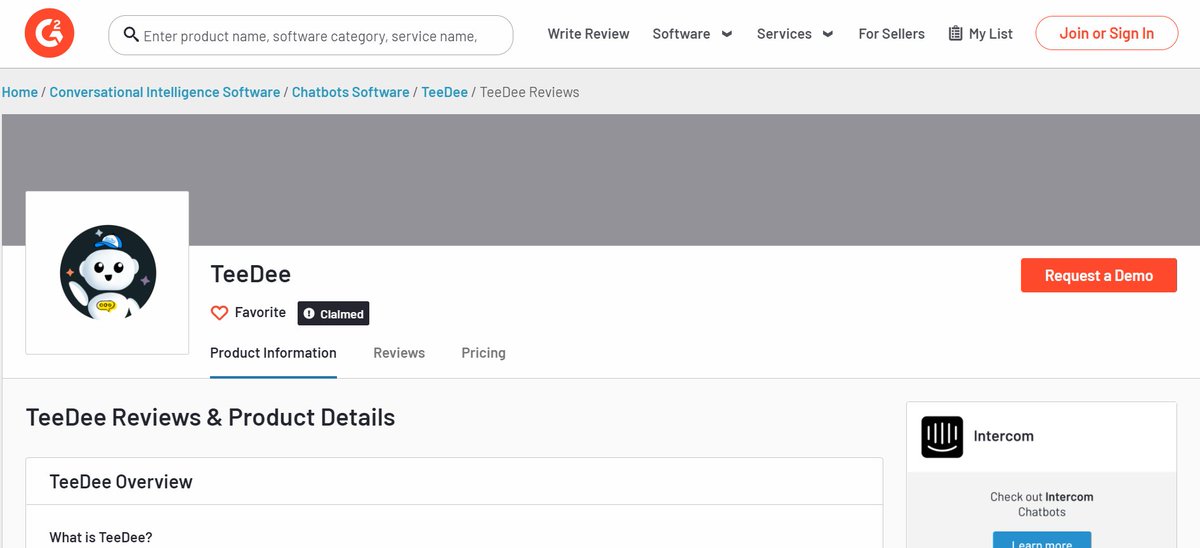Image resolution: width=1200 pixels, height=548 pixels.
Task: Click the Claimed badge
Action: pyautogui.click(x=333, y=314)
